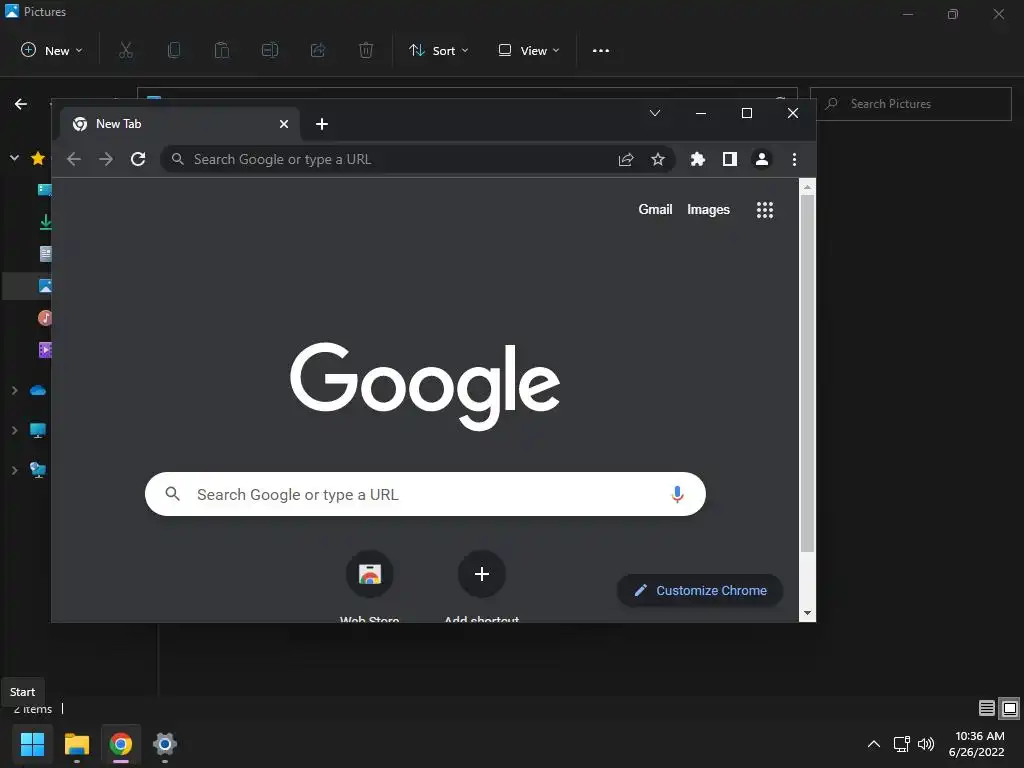Click the Copy icon in File Explorer toolbar
The width and height of the screenshot is (1024, 768).
(x=174, y=50)
